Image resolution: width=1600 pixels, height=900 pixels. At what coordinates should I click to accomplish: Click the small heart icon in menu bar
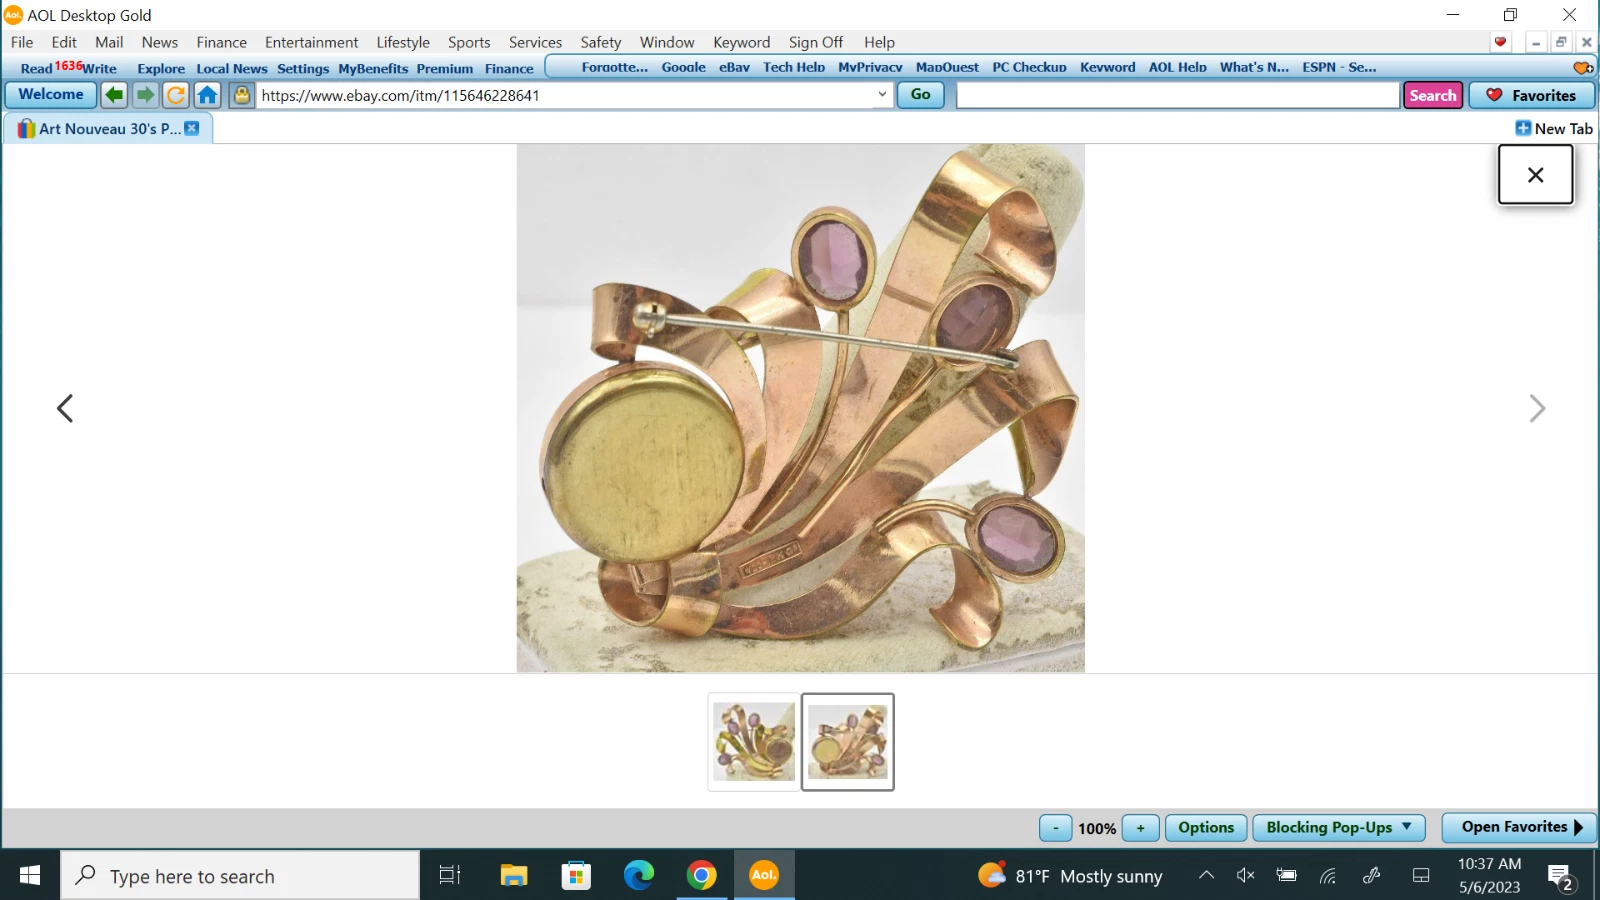click(1500, 42)
